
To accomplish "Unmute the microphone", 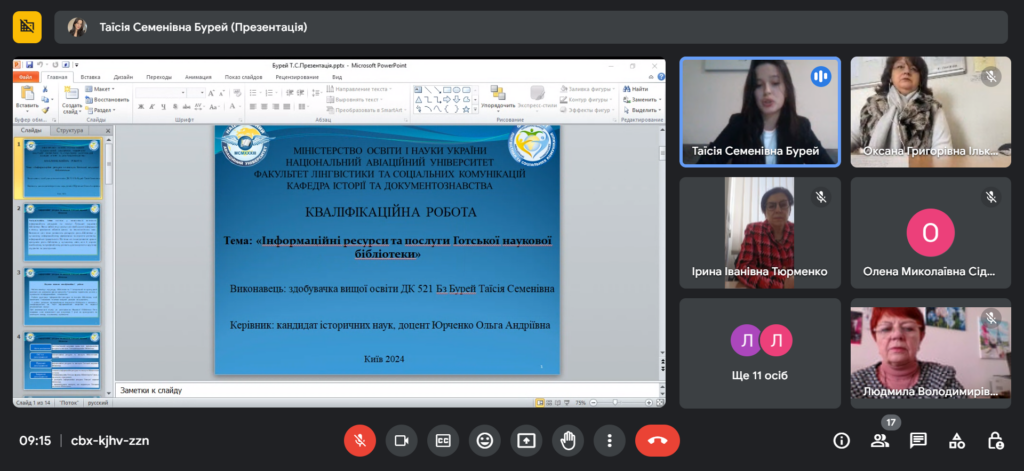I will (x=359, y=440).
